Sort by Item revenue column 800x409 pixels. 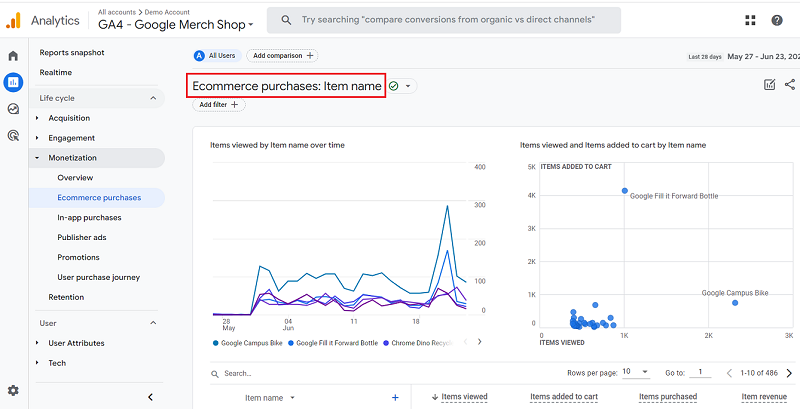(764, 397)
